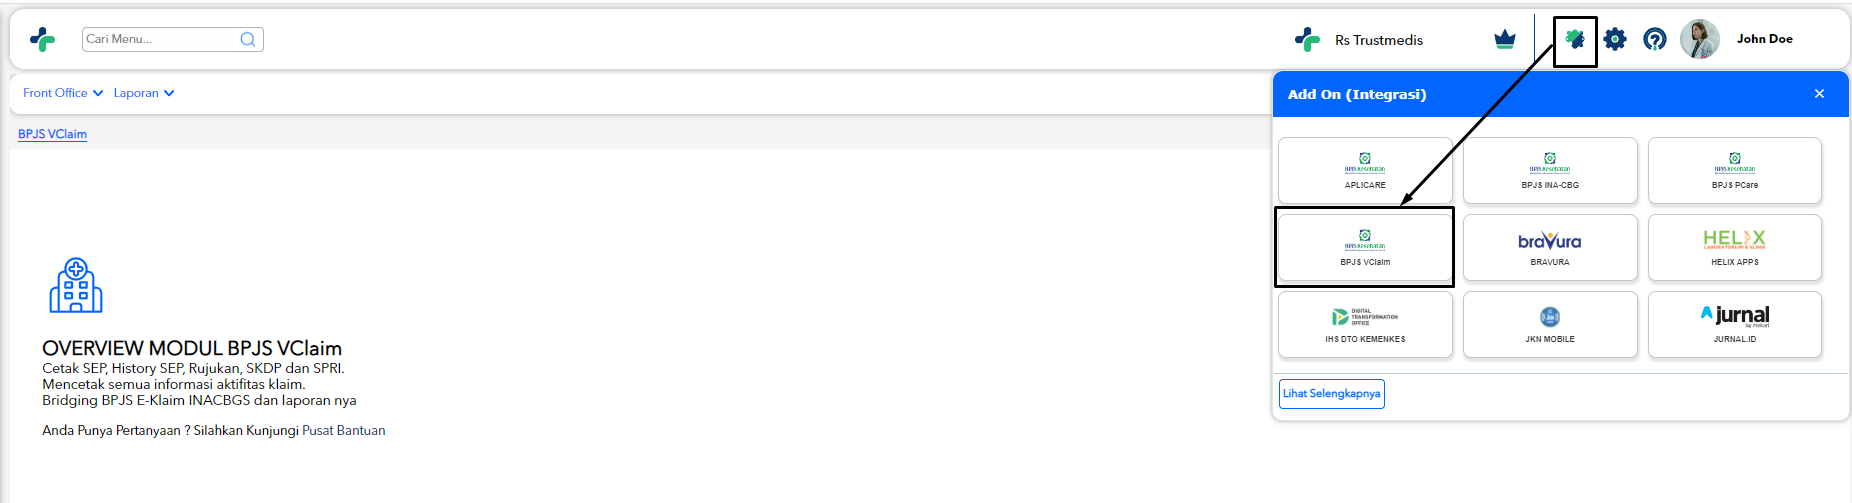1852x503 pixels.
Task: Click the premium crown icon
Action: coord(1505,40)
